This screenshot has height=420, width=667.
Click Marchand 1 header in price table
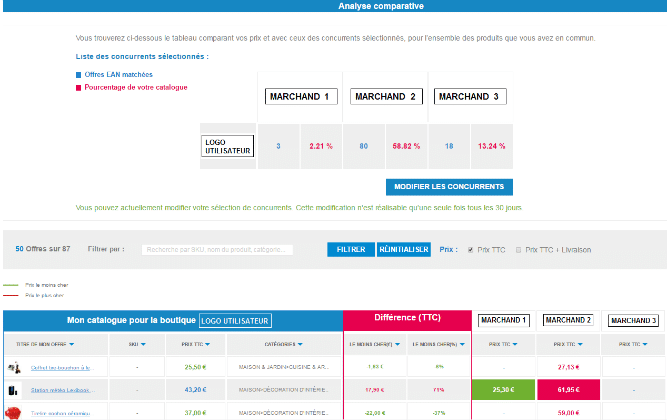pos(504,320)
